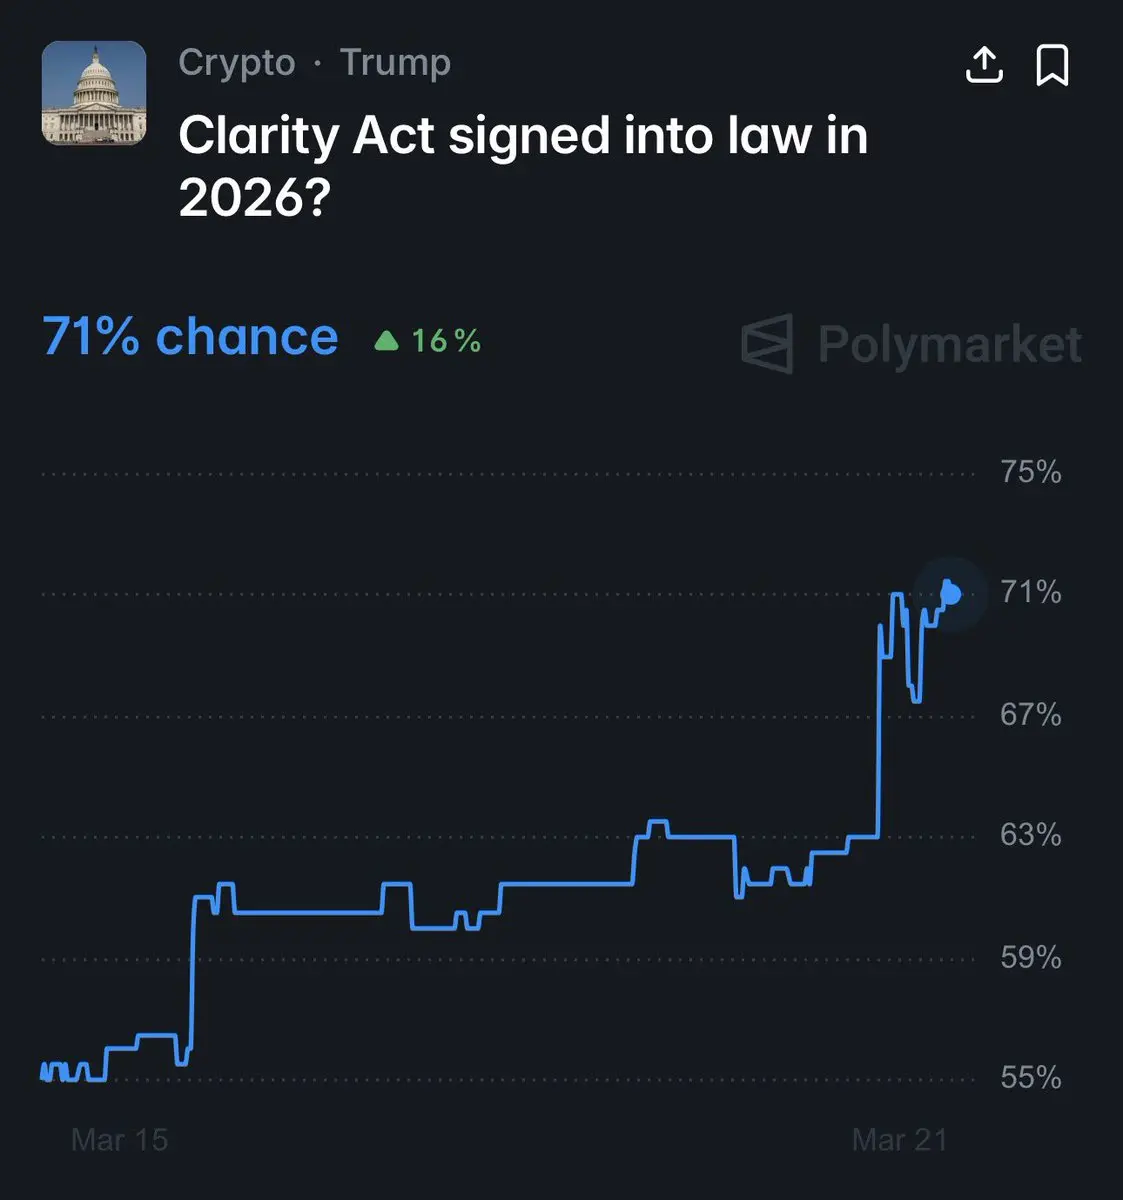Select the 59% axis label
Screen dimensions: 1123x1200
1031,958
